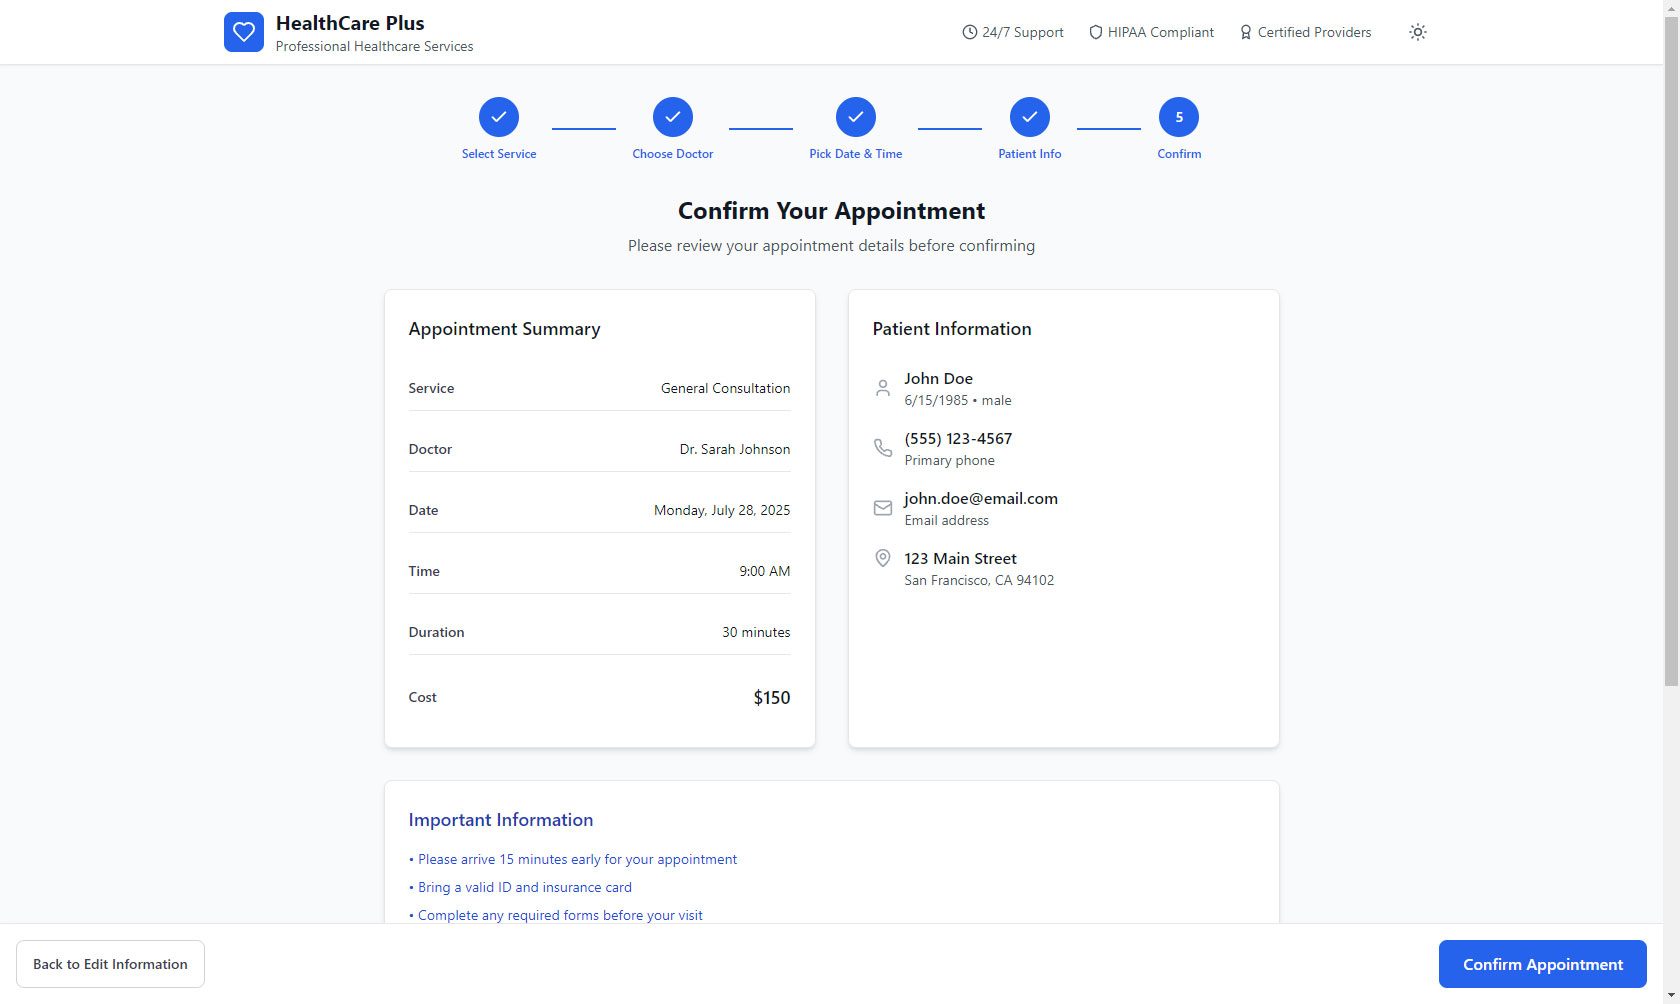Click the envelope icon beside john.doe@email.com
Screen dimensions: 1680x1004
(x=883, y=508)
